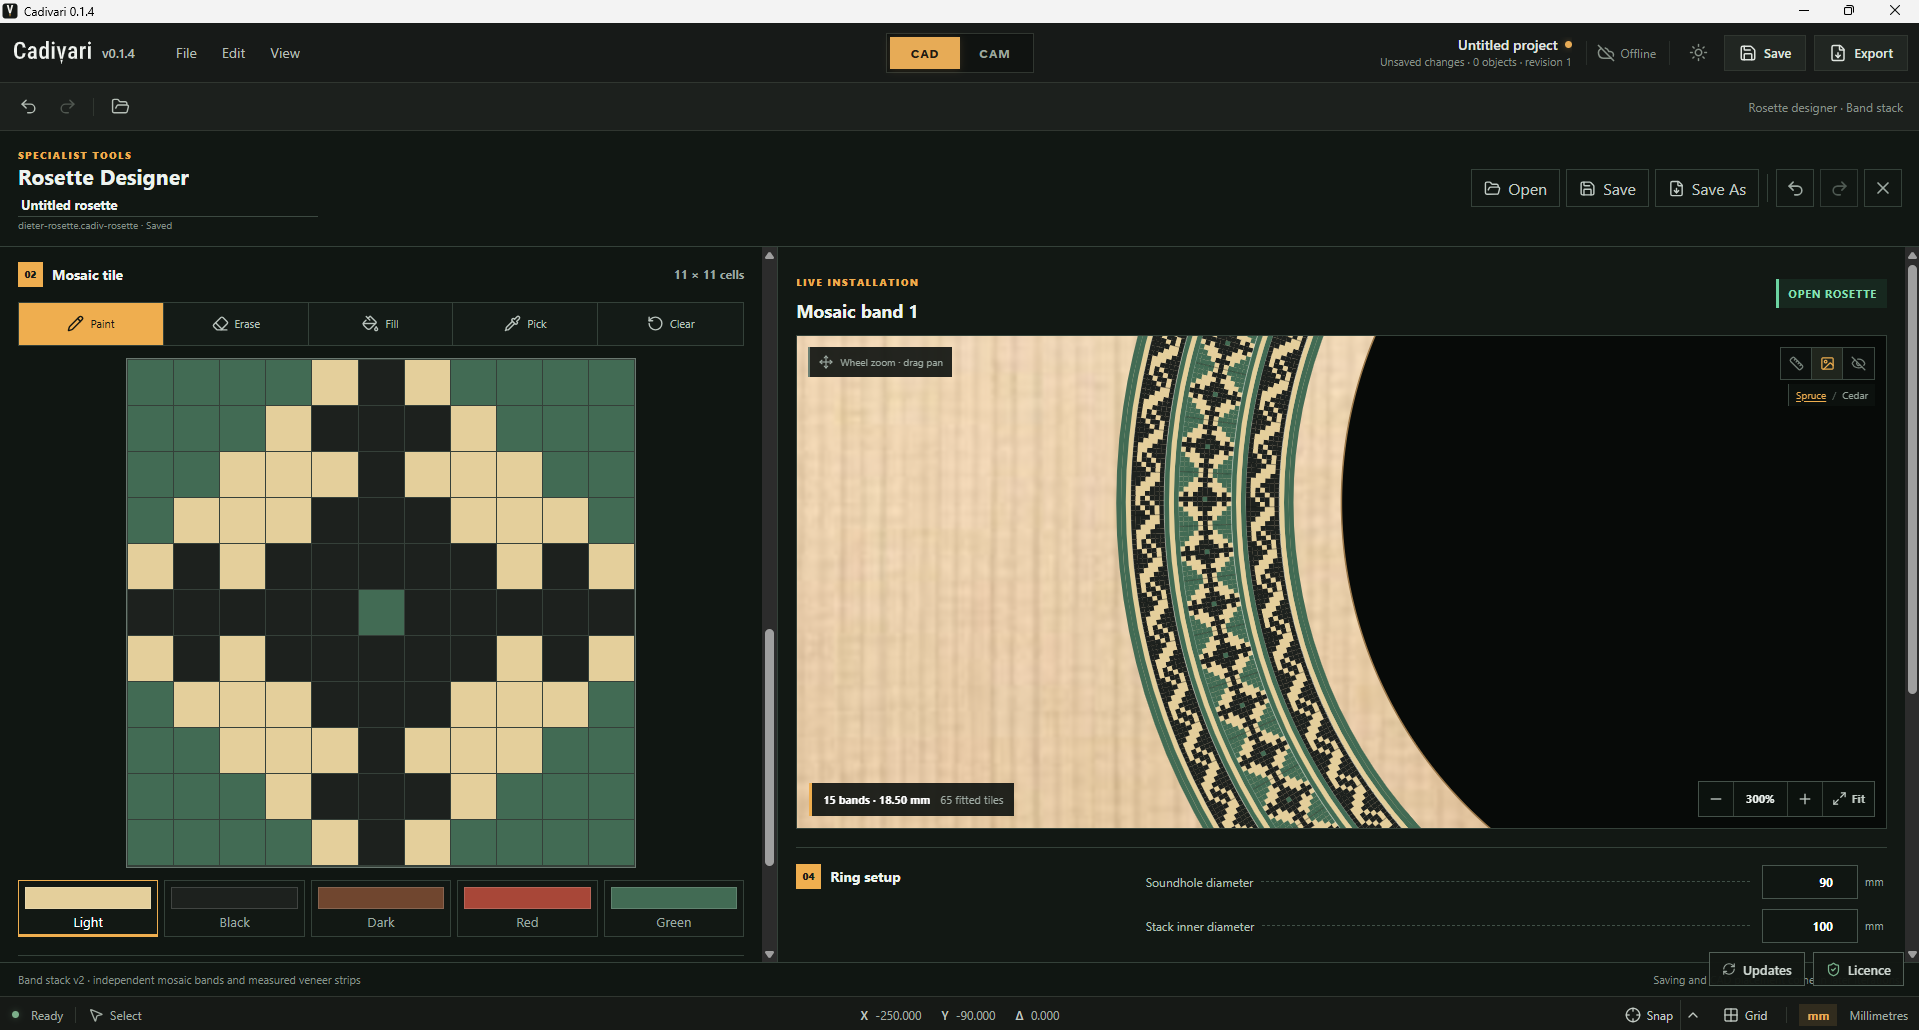Open project folder icon in the main toolbar

click(x=120, y=107)
